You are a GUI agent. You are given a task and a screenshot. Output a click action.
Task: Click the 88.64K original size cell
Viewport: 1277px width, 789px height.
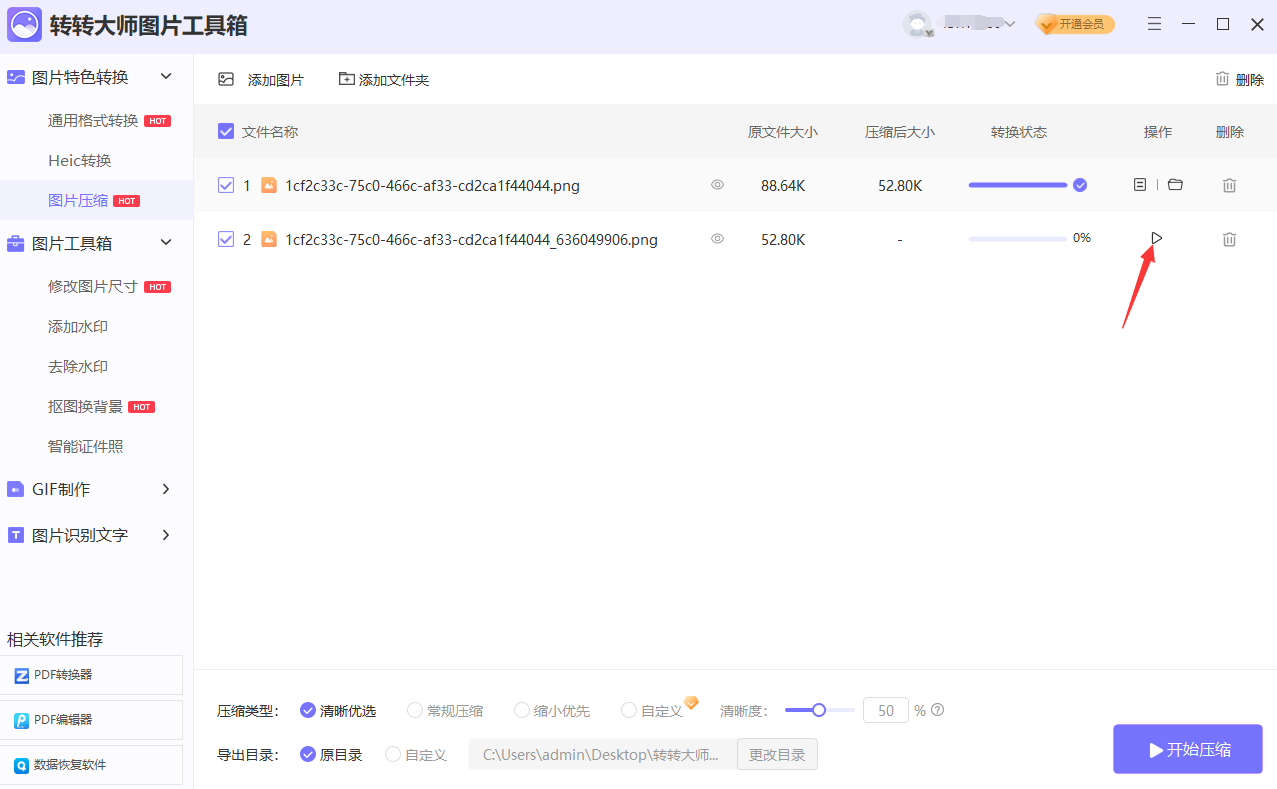[x=782, y=185]
